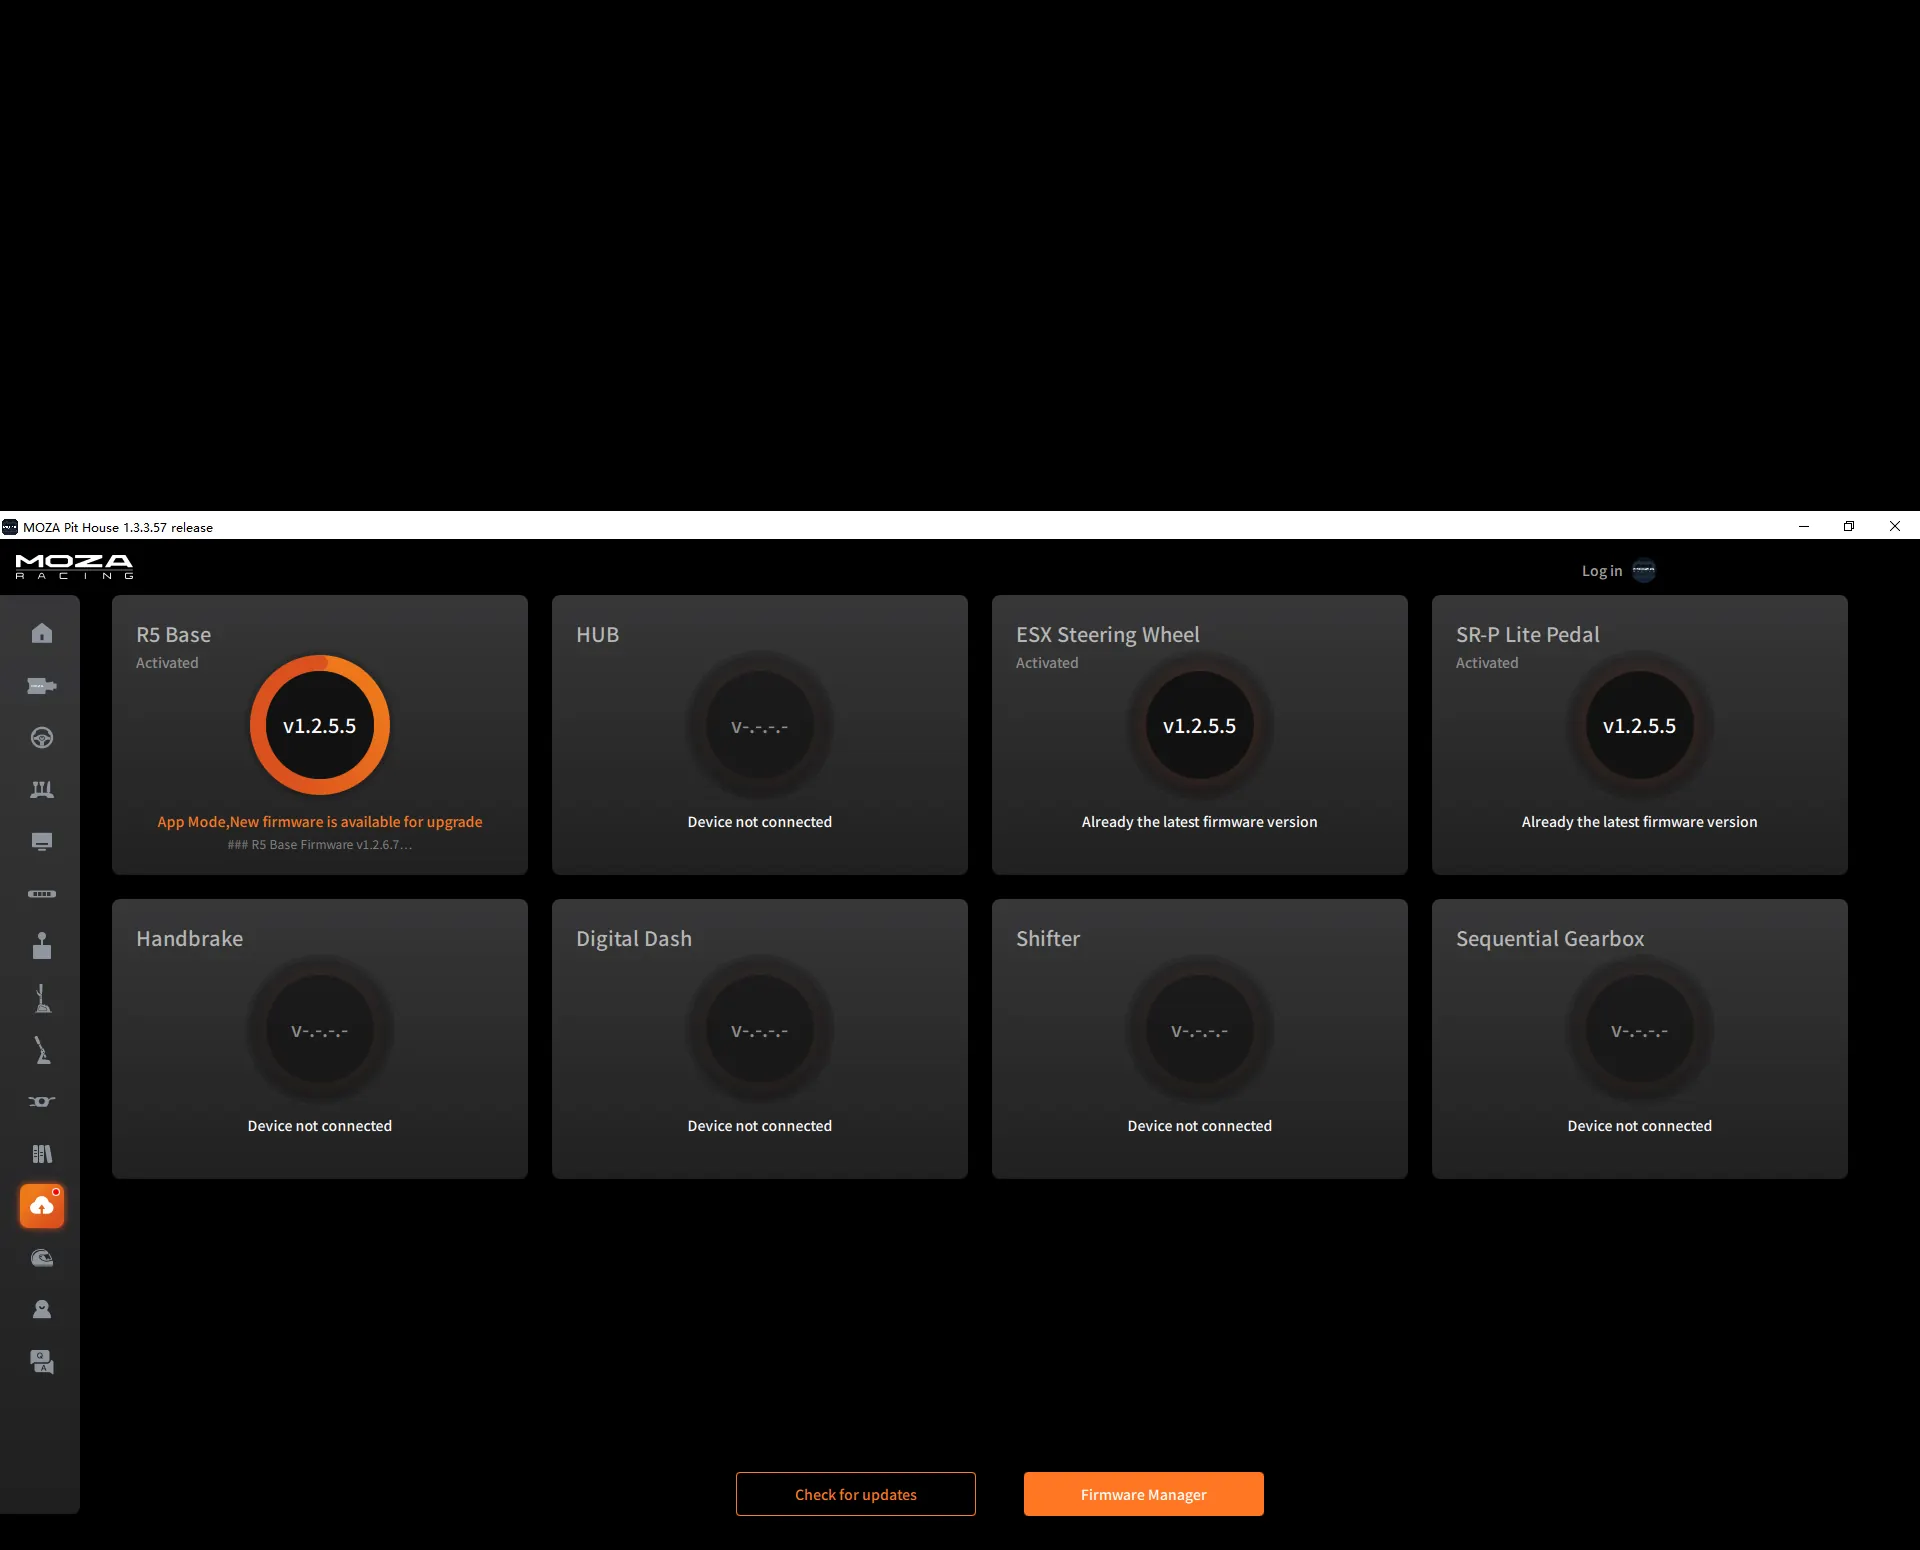Open the user profile sidebar icon
This screenshot has width=1920, height=1550.
[42, 1310]
